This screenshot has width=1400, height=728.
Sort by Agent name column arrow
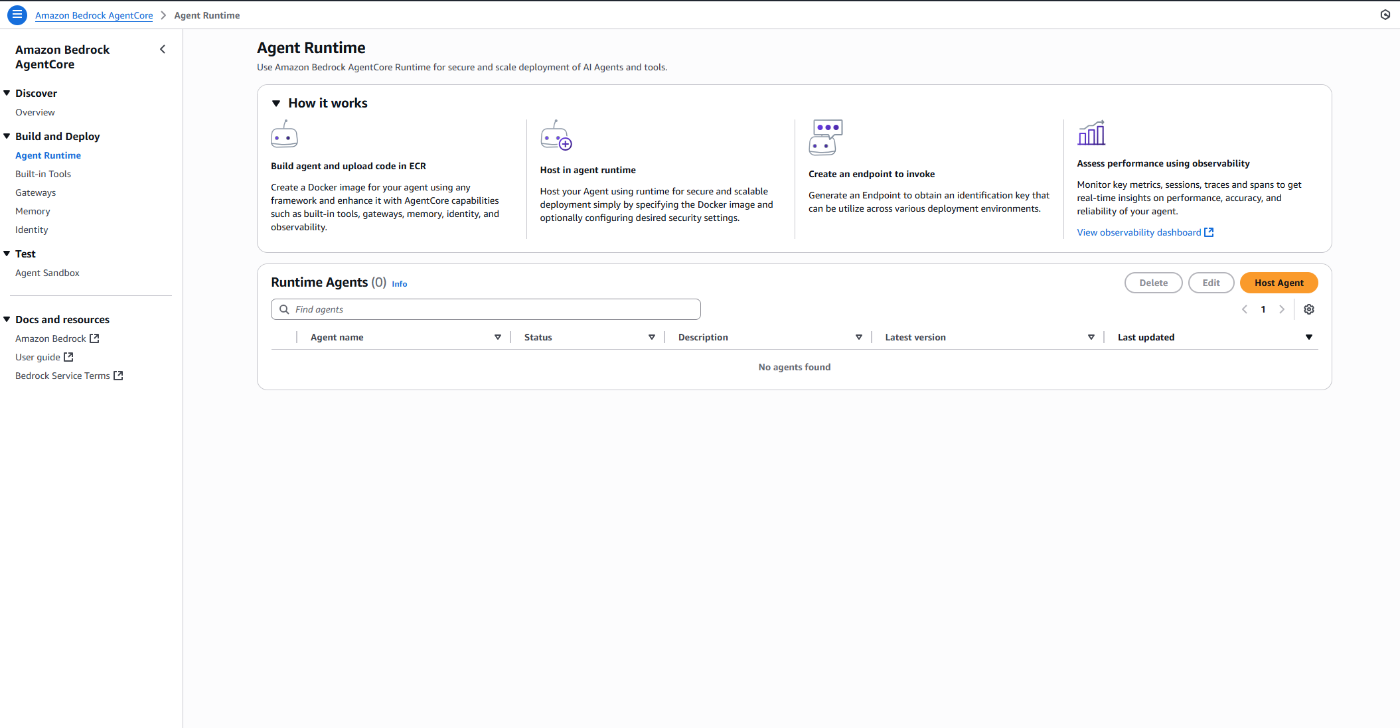[x=498, y=338]
